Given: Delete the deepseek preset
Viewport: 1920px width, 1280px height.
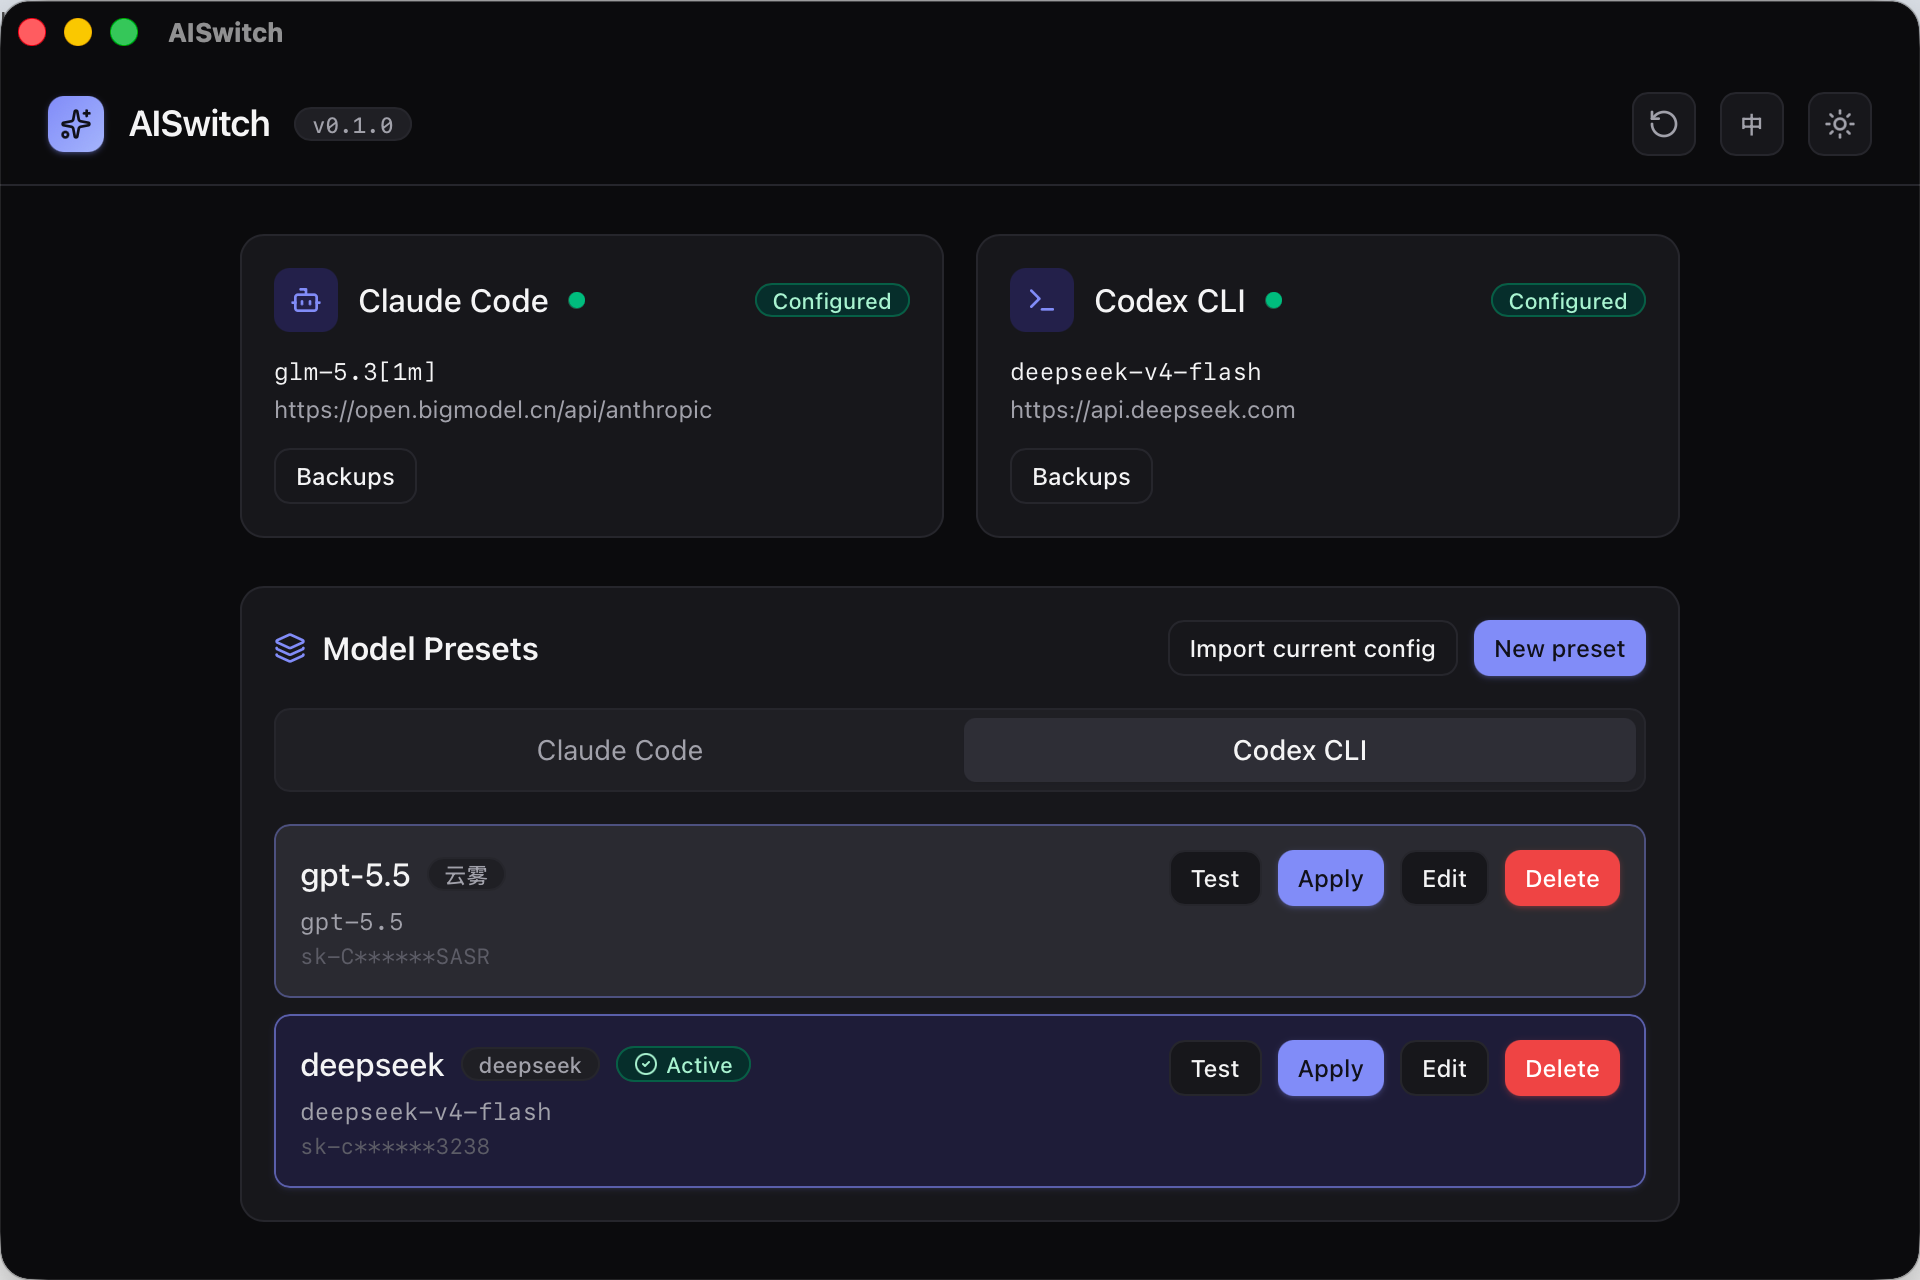Looking at the screenshot, I should [x=1562, y=1068].
